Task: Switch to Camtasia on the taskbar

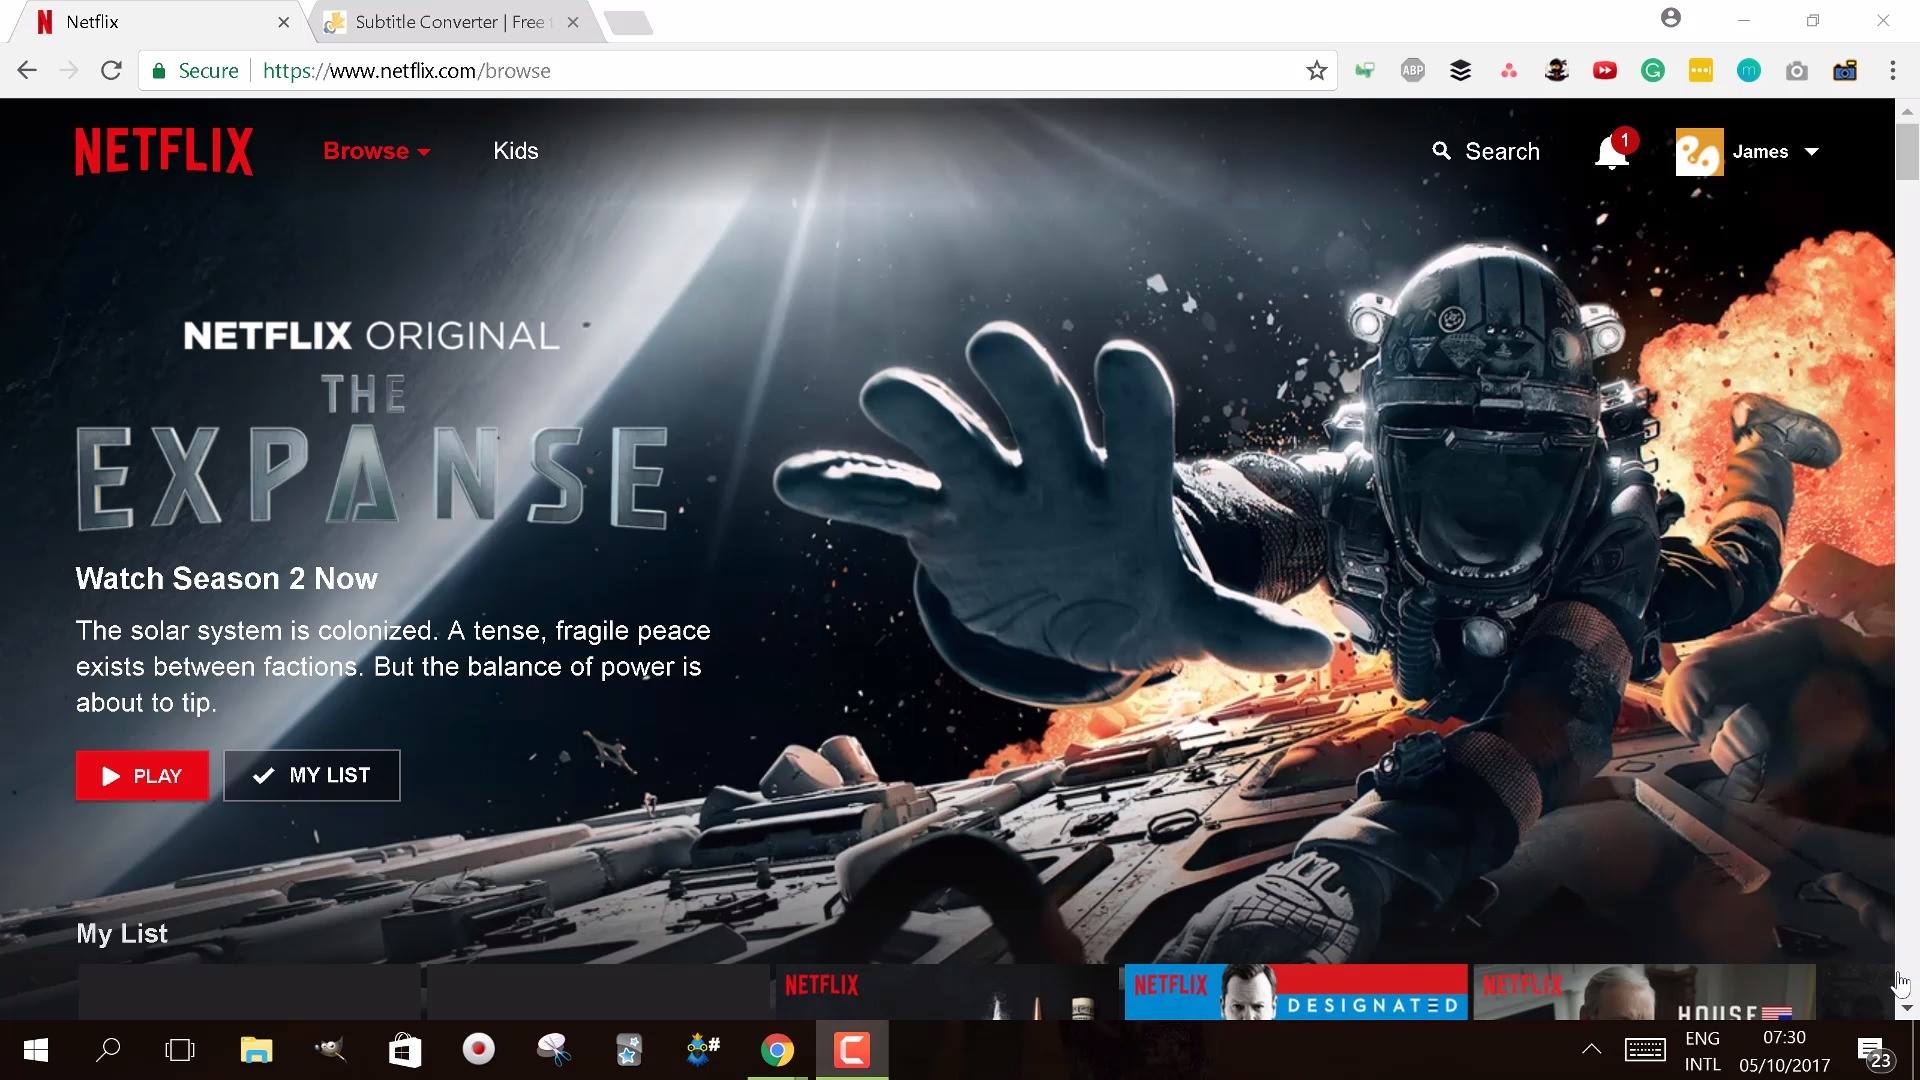Action: (x=852, y=1050)
